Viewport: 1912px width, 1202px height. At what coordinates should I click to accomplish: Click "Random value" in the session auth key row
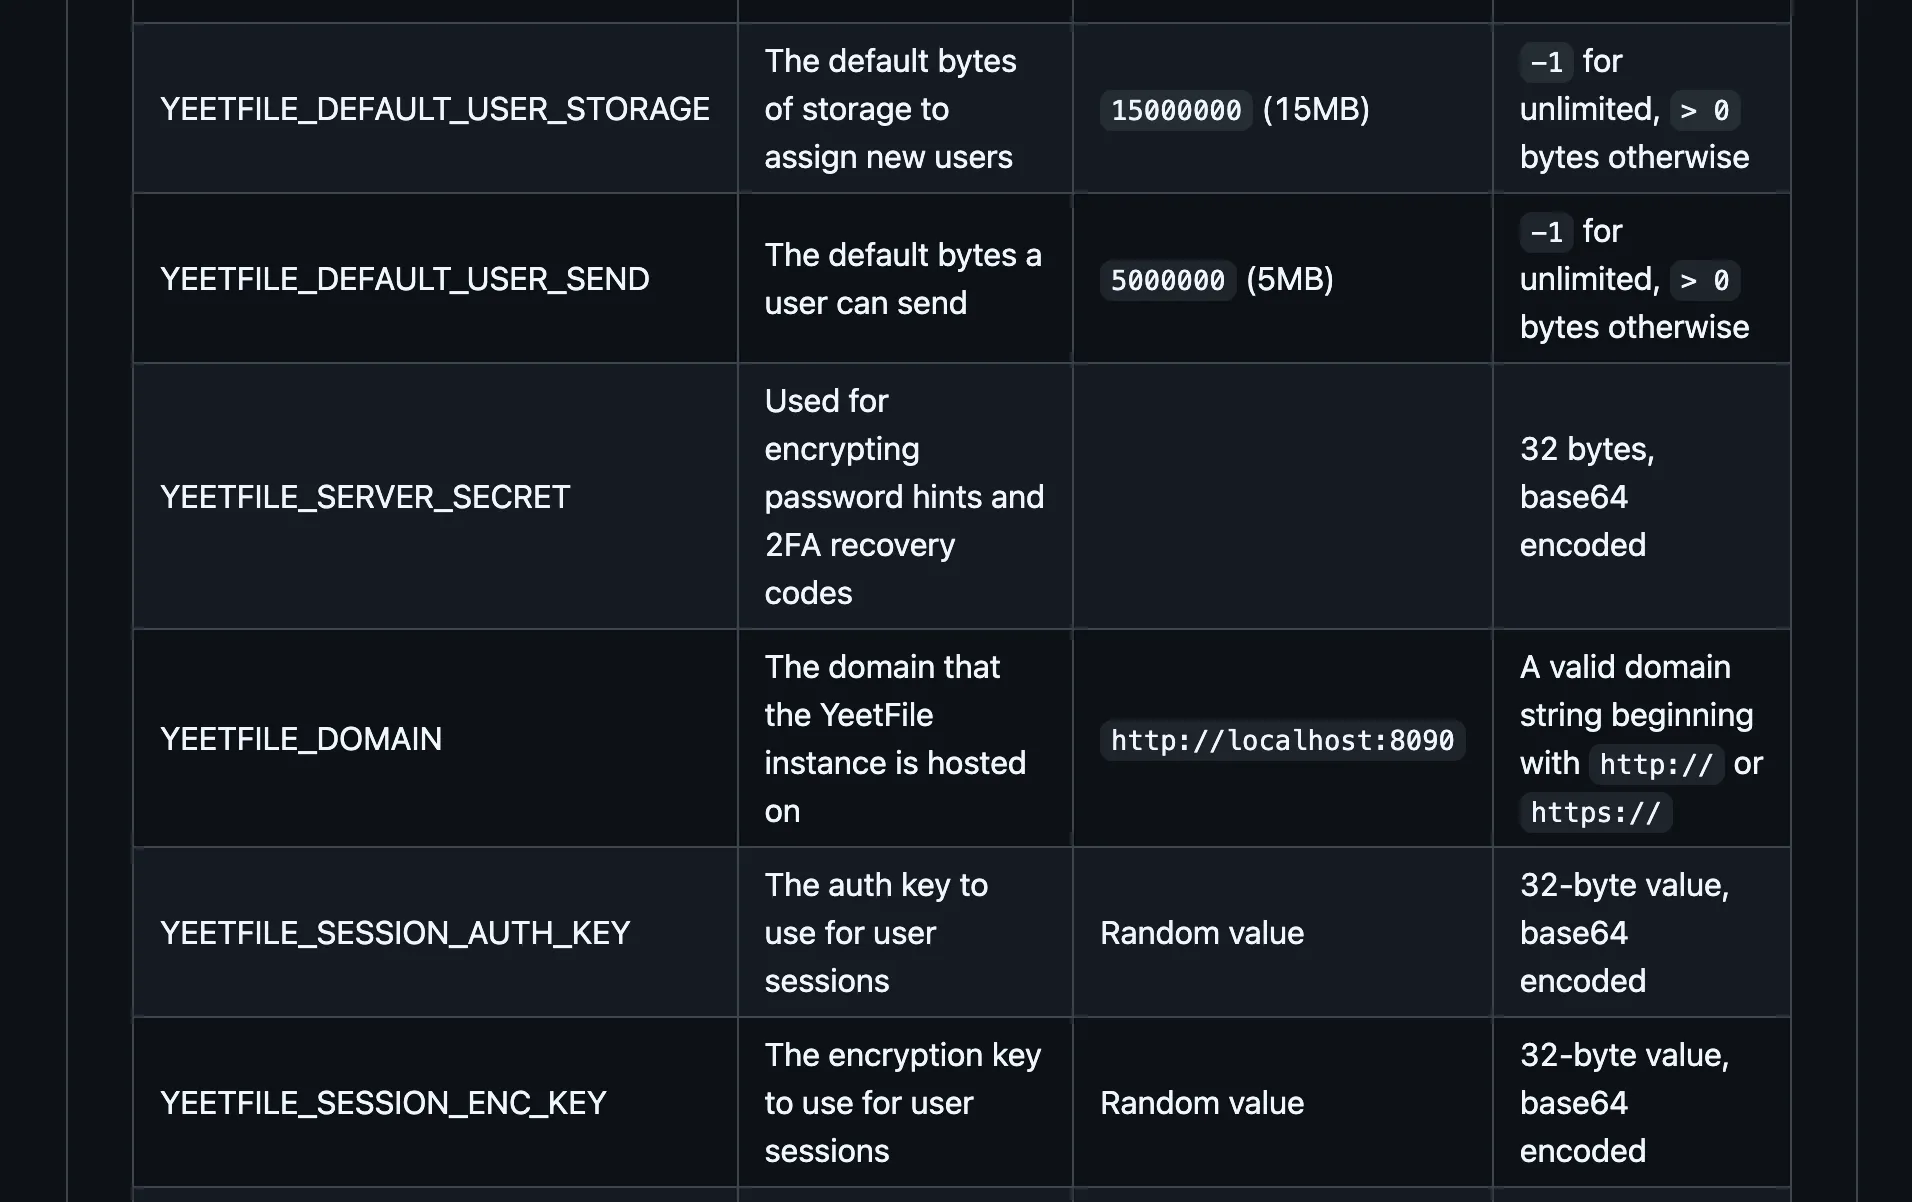click(x=1201, y=933)
